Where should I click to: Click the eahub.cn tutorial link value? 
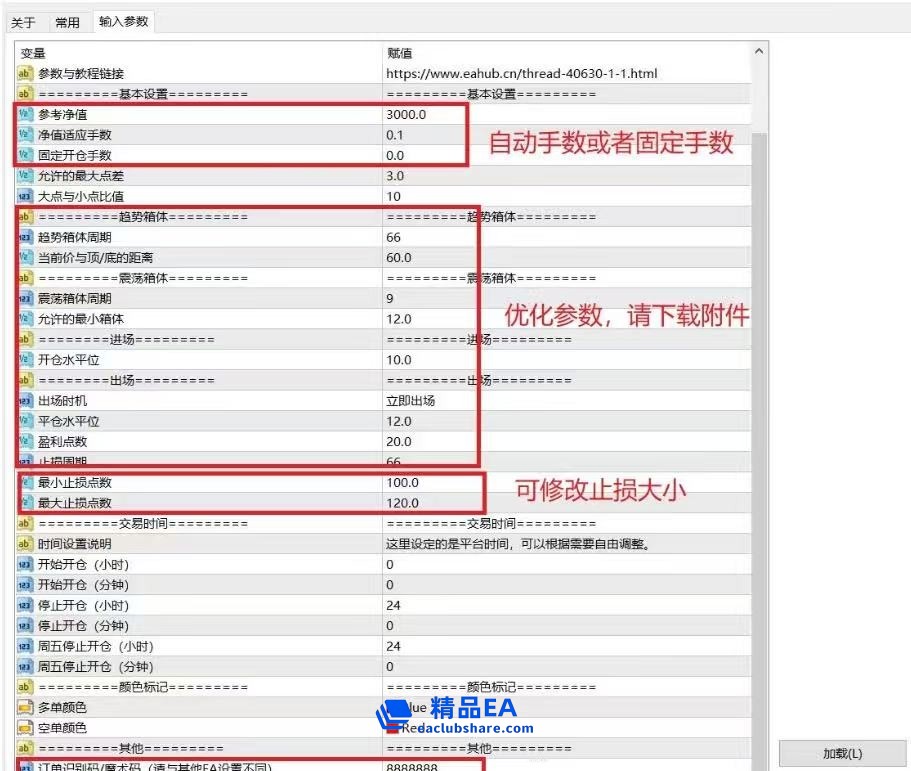[x=521, y=73]
